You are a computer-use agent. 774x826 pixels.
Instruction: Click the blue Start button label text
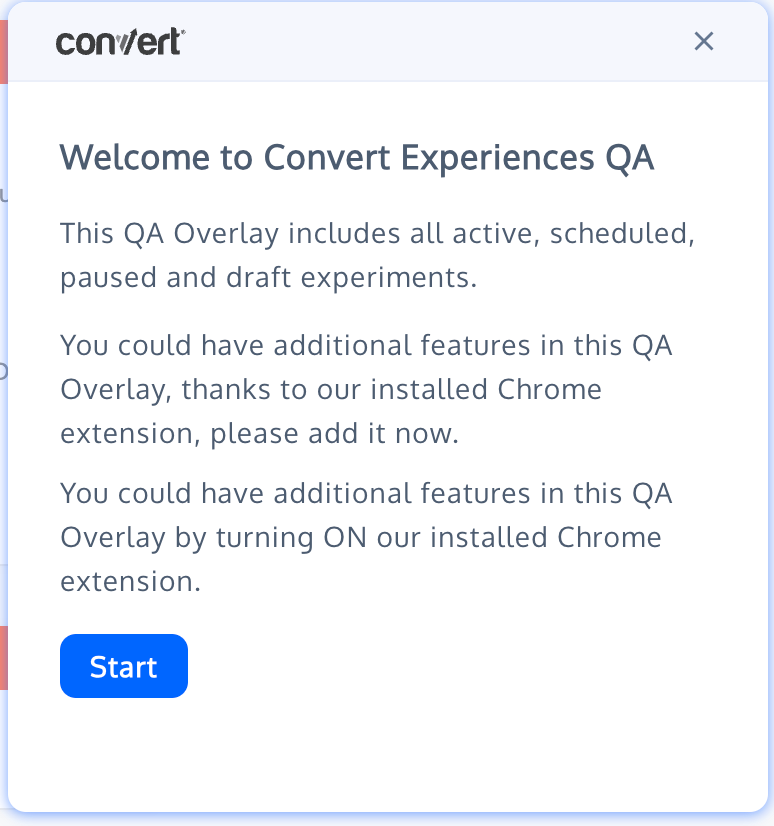(x=123, y=666)
